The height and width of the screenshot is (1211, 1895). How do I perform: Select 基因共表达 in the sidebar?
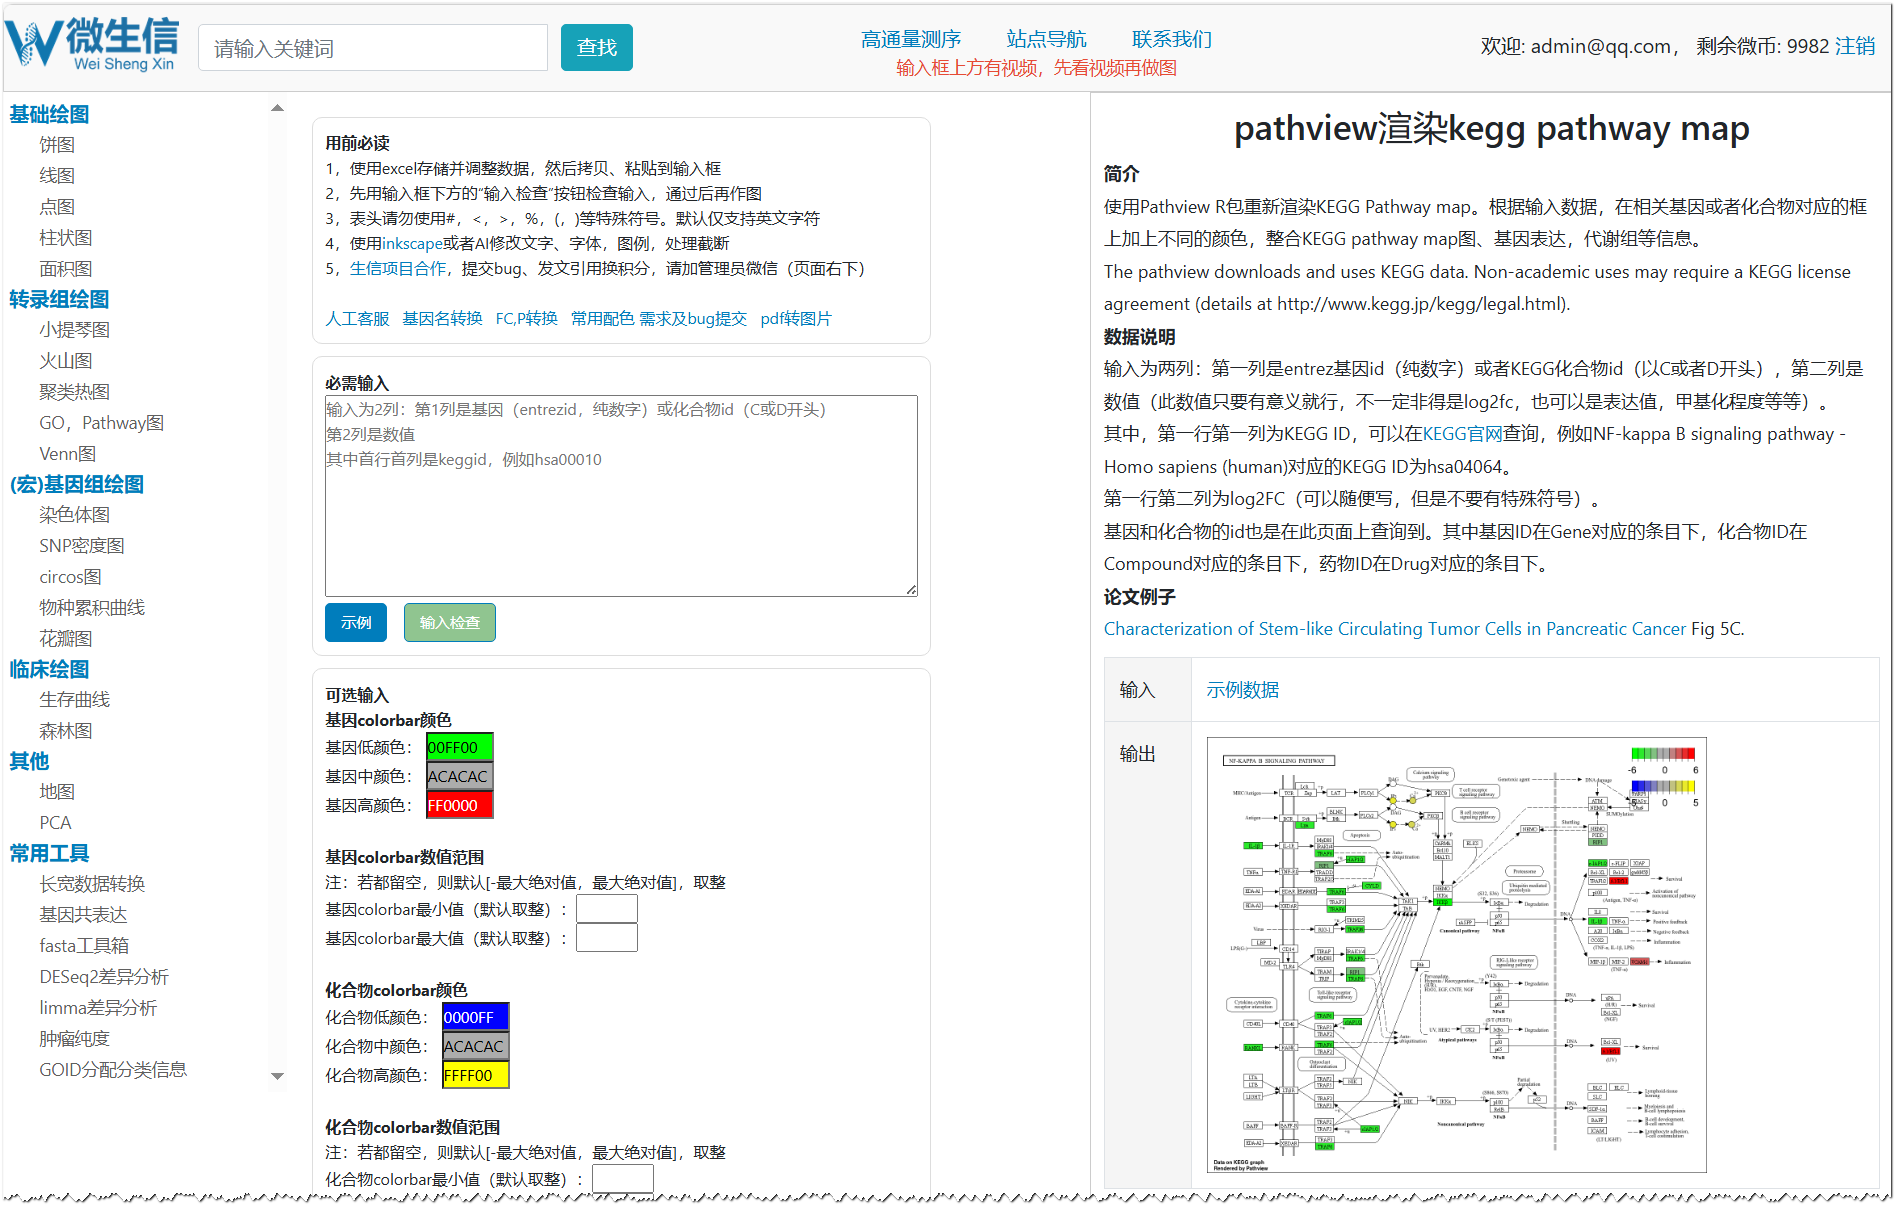tap(84, 915)
